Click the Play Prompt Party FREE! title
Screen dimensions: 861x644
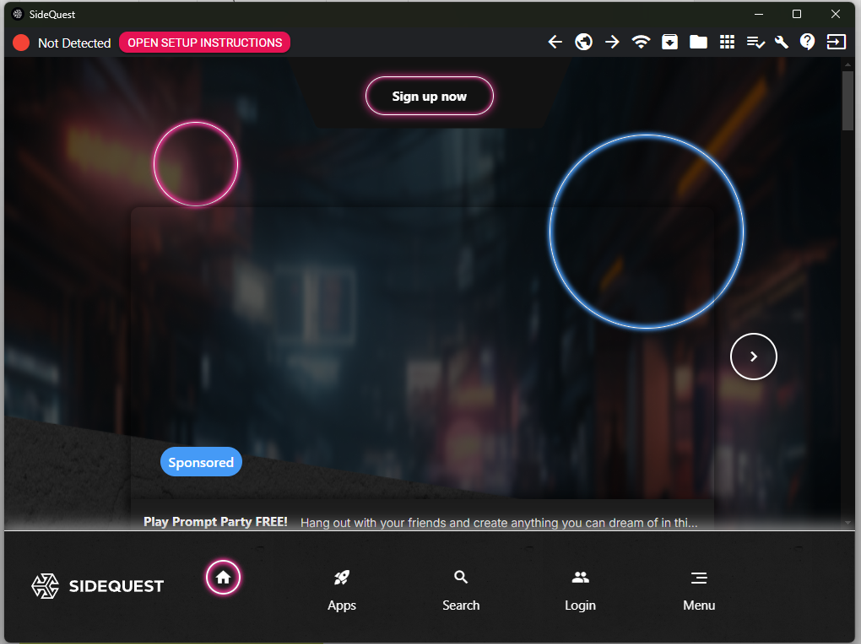[215, 522]
